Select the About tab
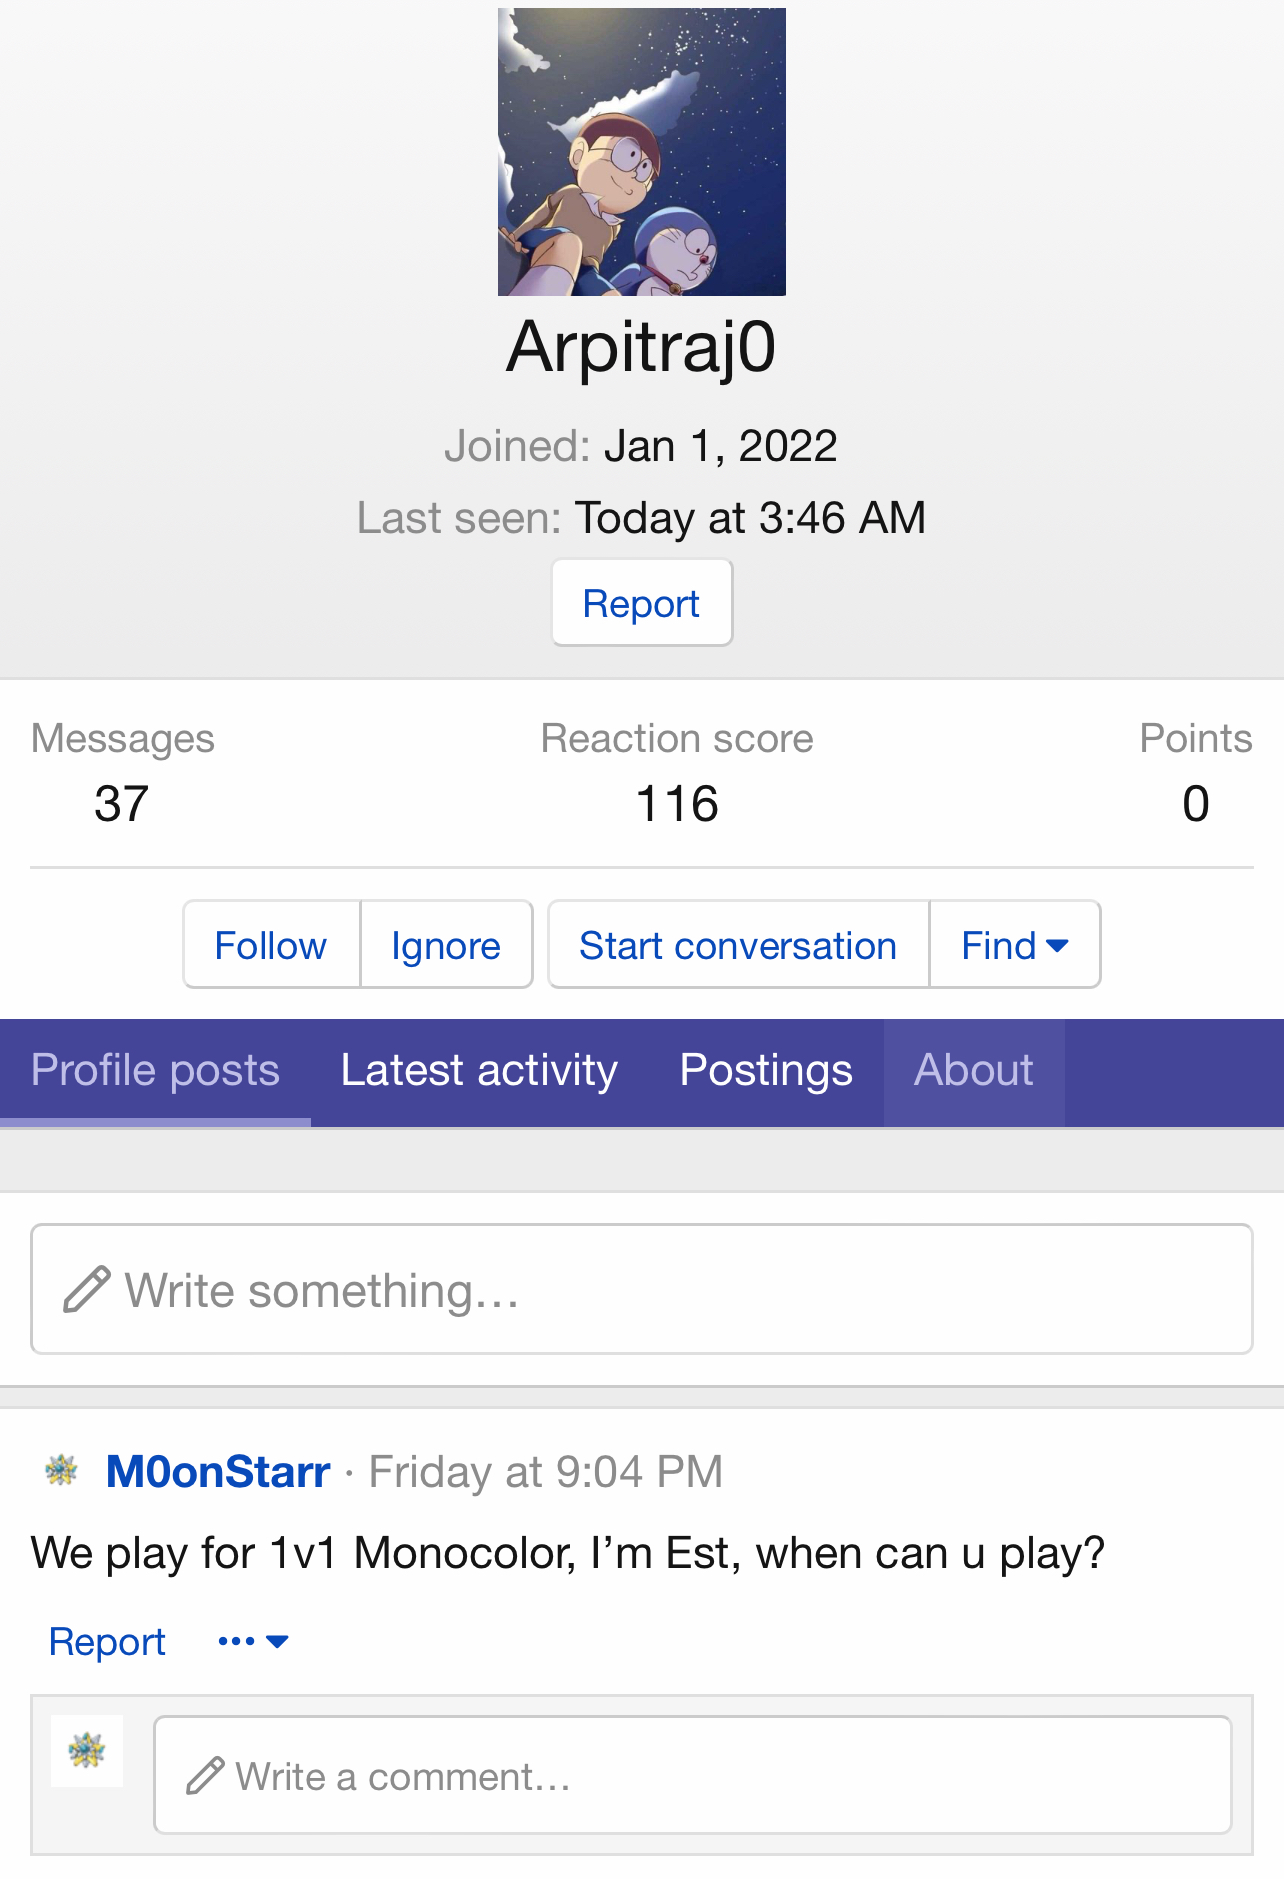The width and height of the screenshot is (1284, 1879). 973,1071
